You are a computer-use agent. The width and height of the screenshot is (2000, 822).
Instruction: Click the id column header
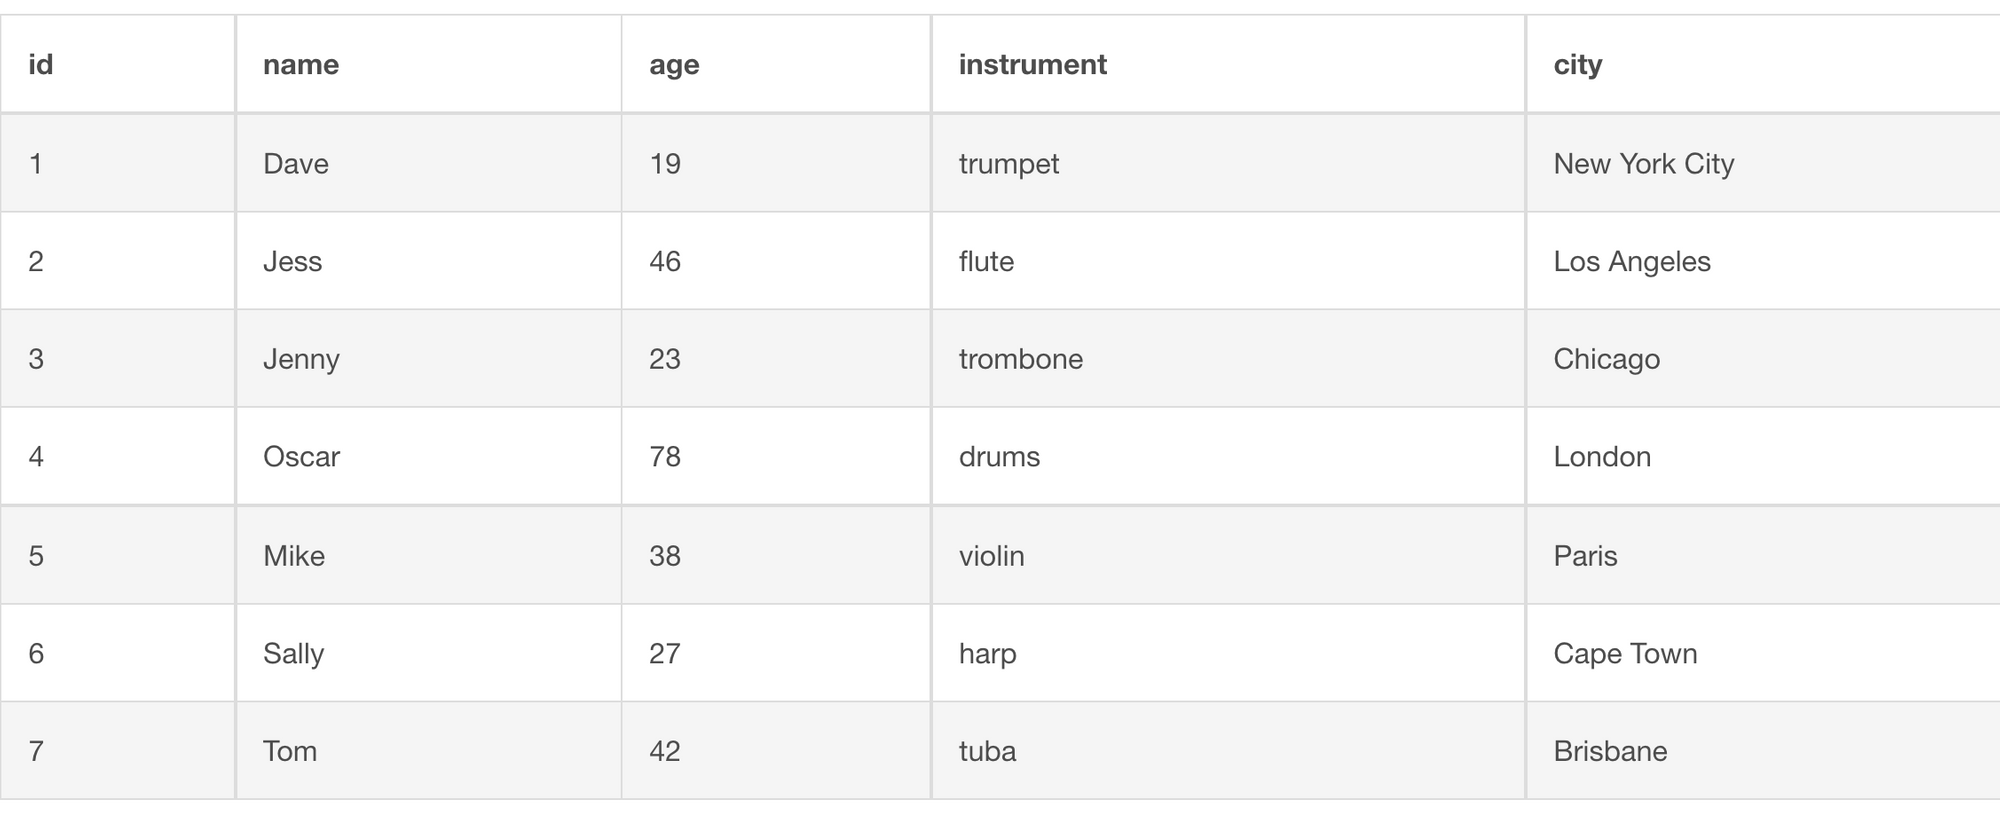118,64
